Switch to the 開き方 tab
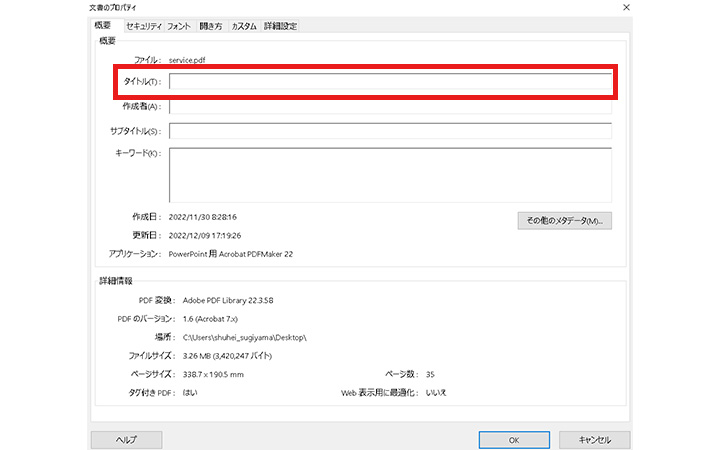Viewport: 720px width, 450px height. click(x=211, y=26)
